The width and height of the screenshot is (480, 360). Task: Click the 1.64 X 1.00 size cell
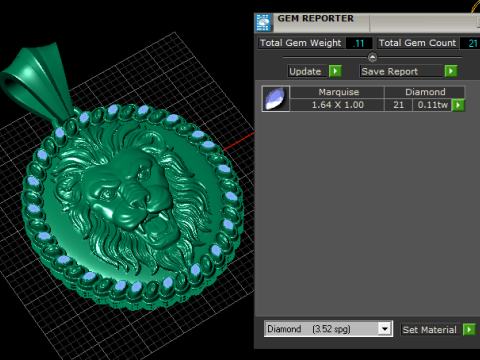pyautogui.click(x=337, y=105)
